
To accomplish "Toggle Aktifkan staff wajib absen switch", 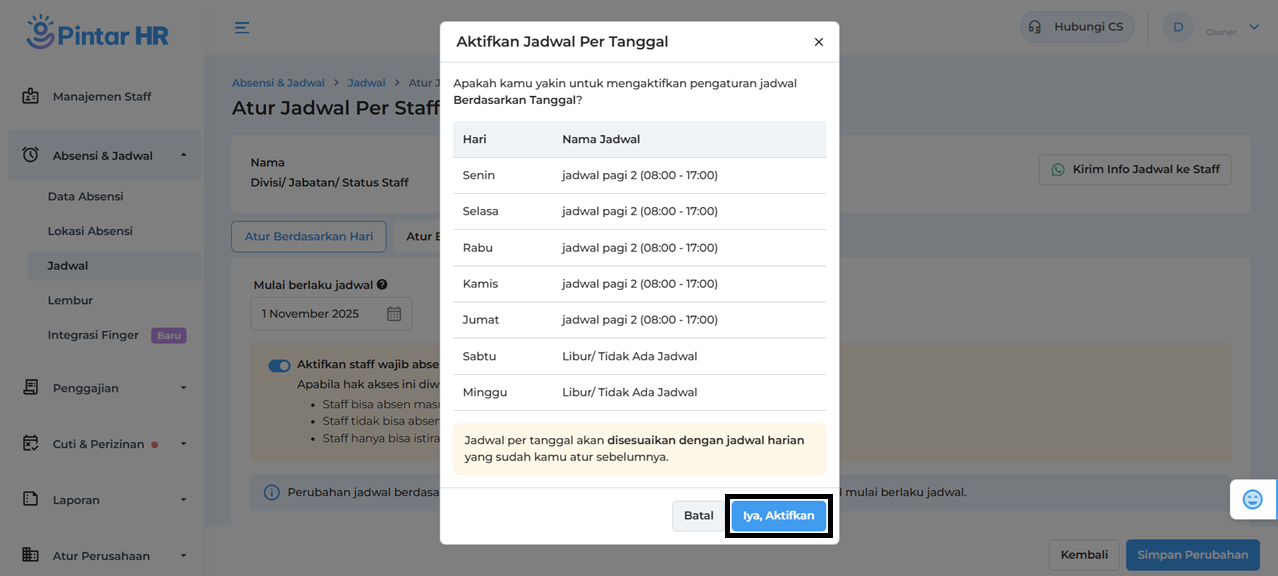I will tap(279, 366).
